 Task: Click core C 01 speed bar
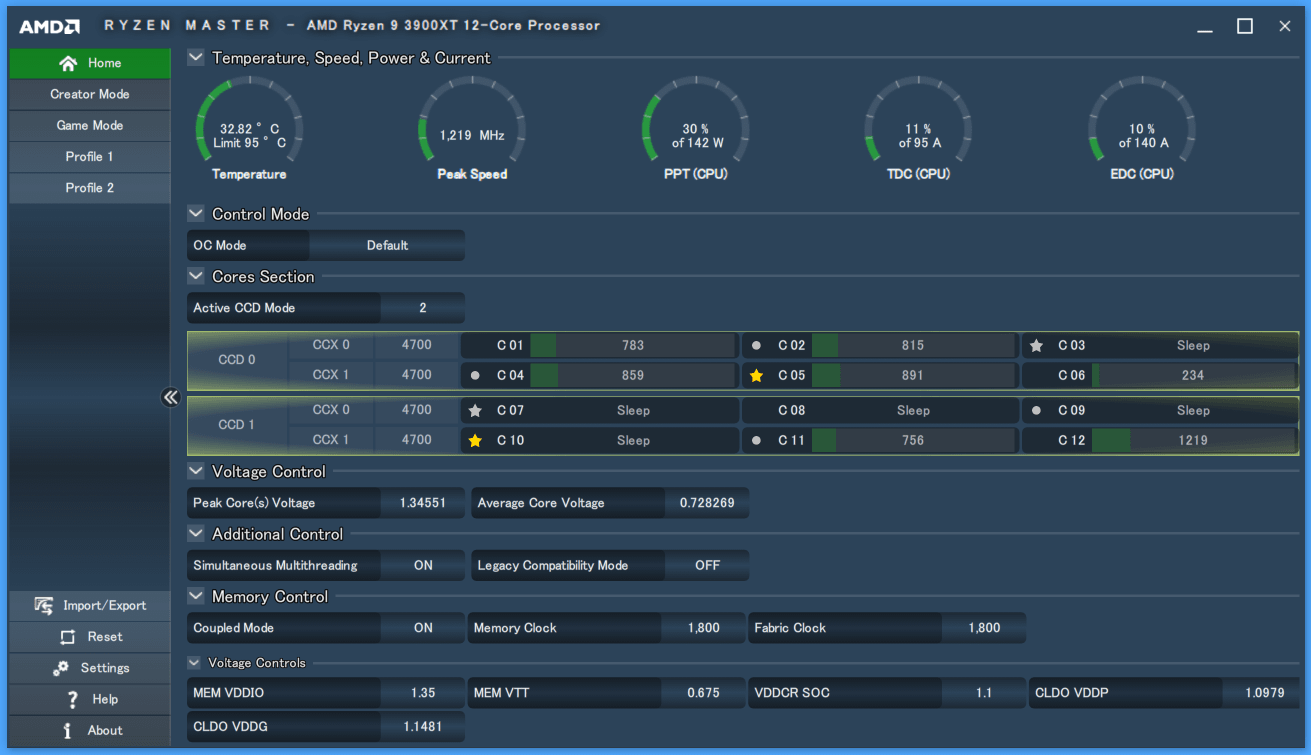click(x=633, y=345)
